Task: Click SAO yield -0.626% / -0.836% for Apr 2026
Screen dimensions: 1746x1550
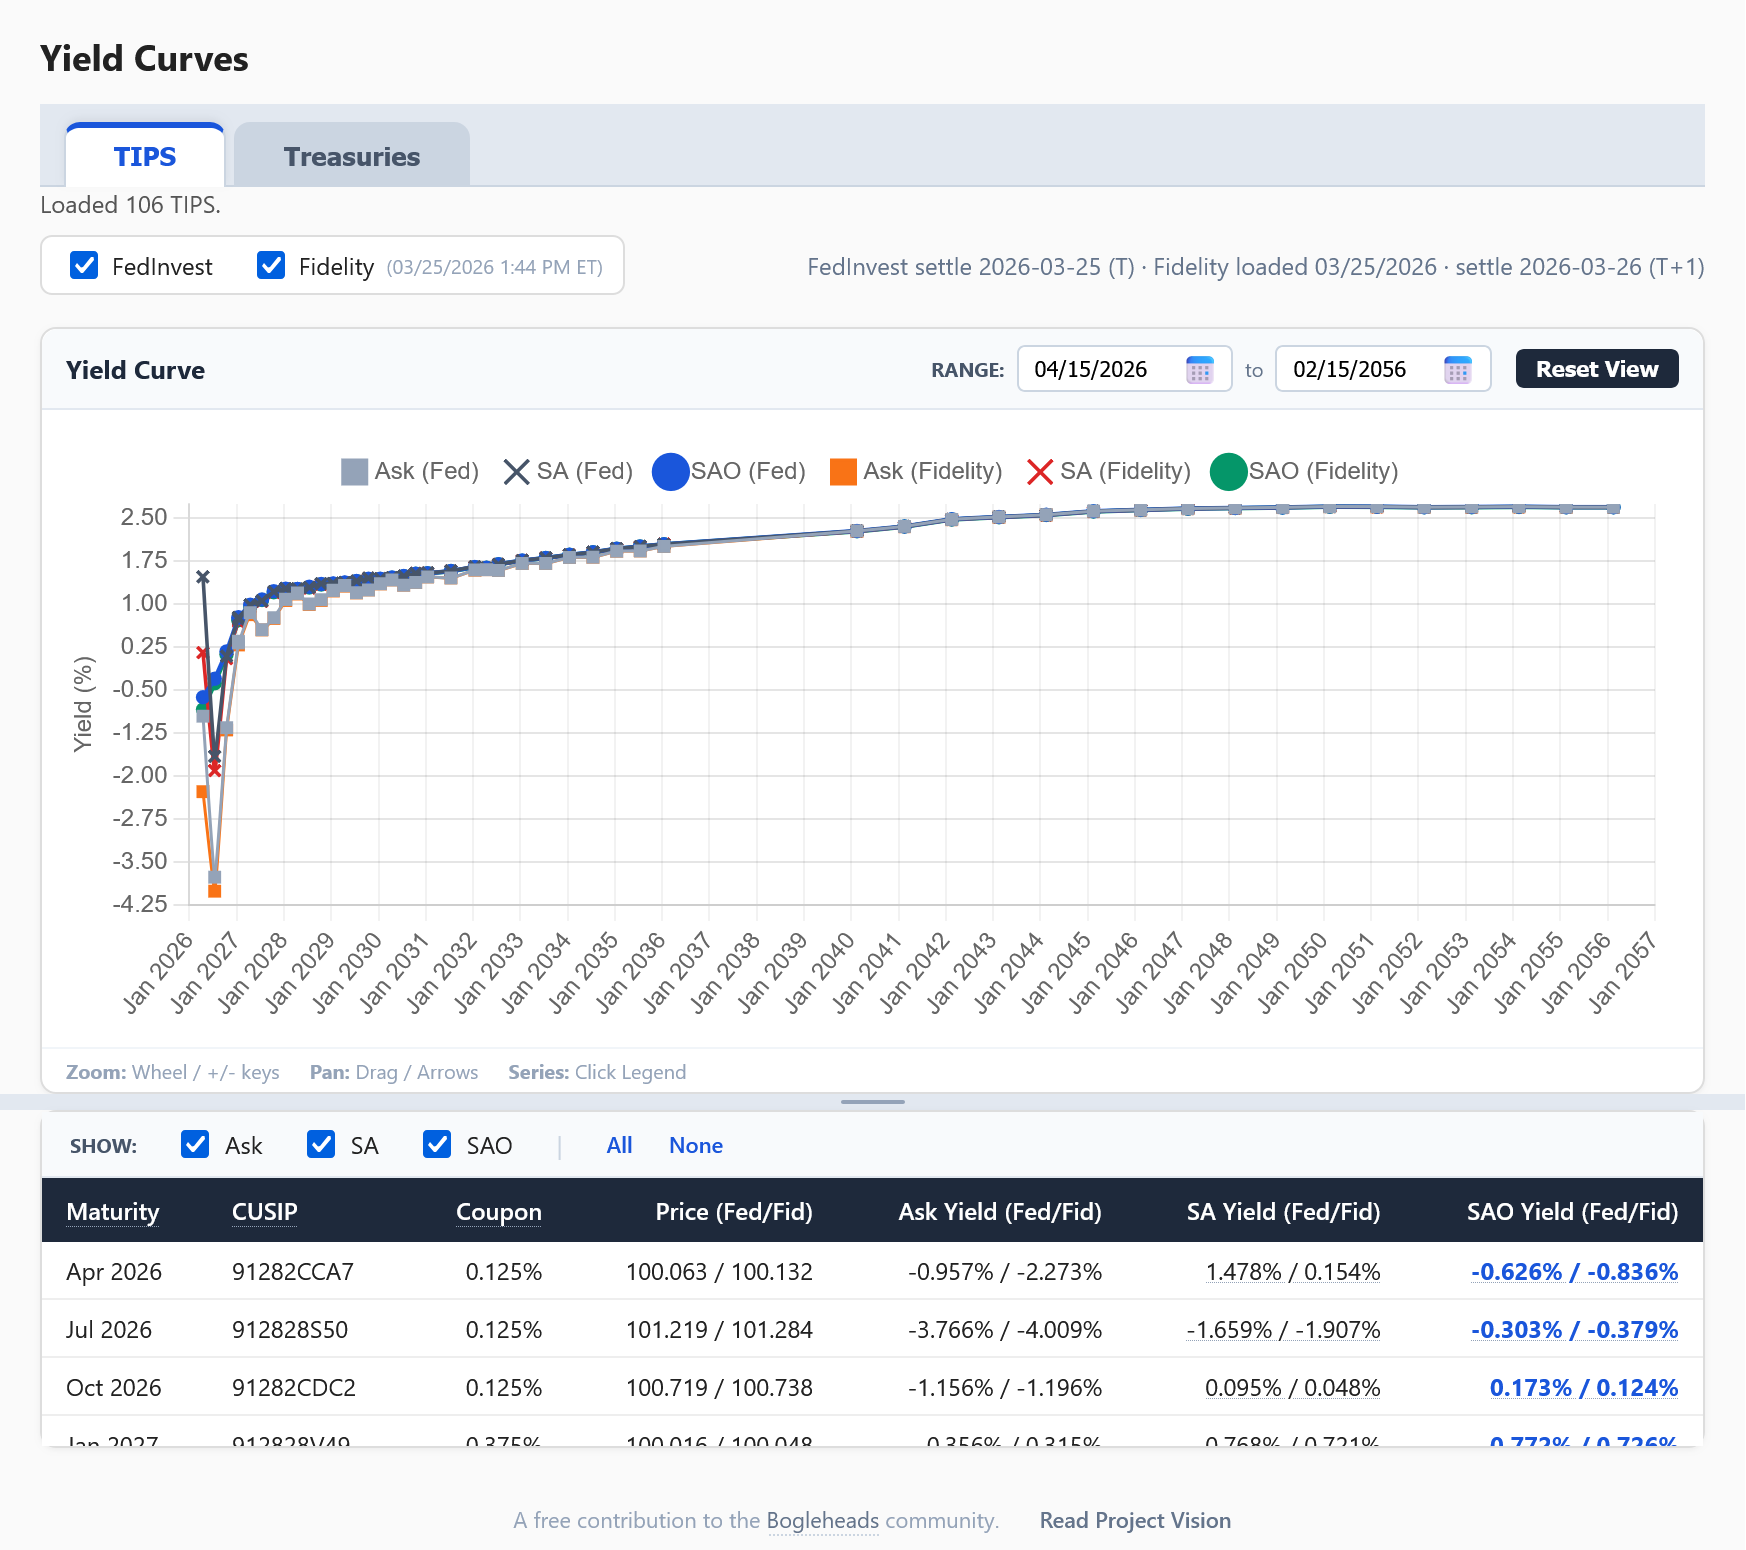Action: point(1574,1271)
